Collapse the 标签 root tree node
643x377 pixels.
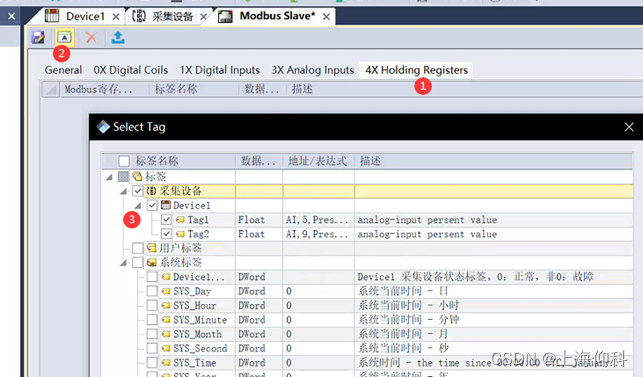[109, 177]
